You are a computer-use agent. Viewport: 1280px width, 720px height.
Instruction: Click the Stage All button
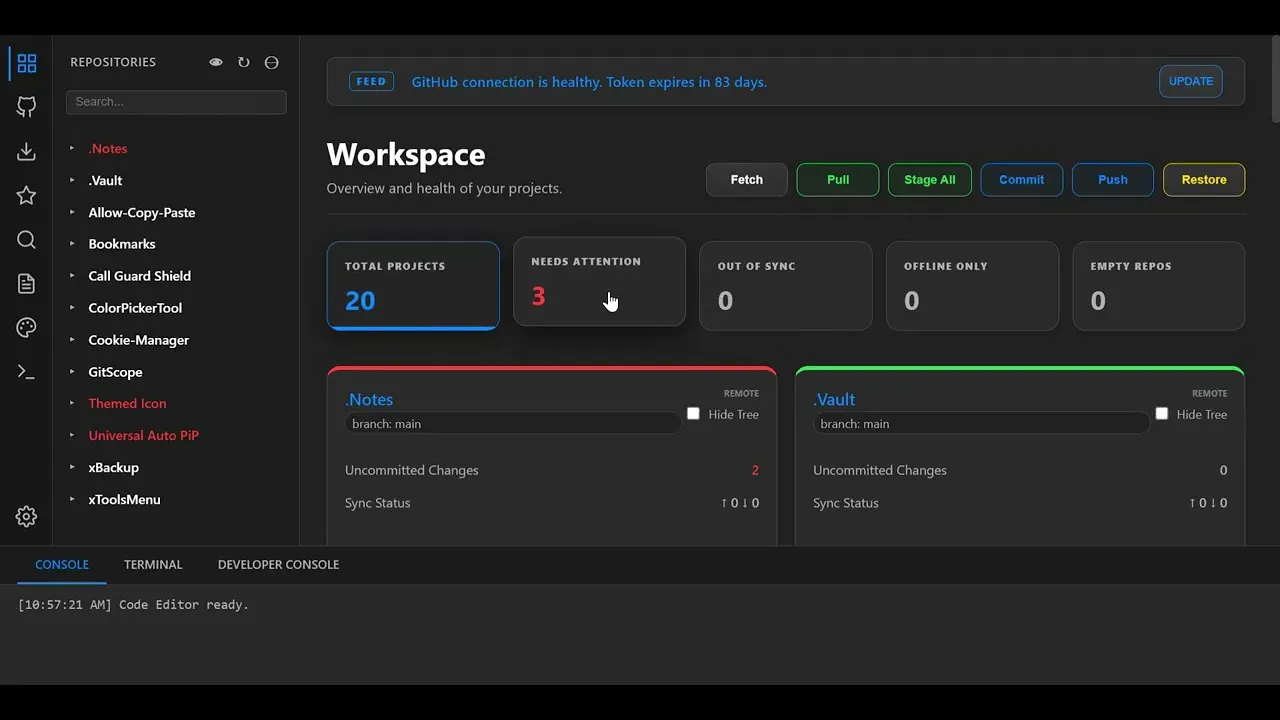pyautogui.click(x=930, y=180)
